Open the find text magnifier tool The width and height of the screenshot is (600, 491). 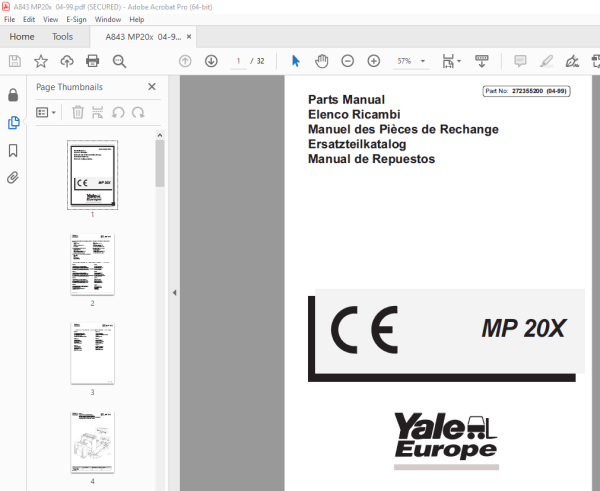(x=119, y=61)
